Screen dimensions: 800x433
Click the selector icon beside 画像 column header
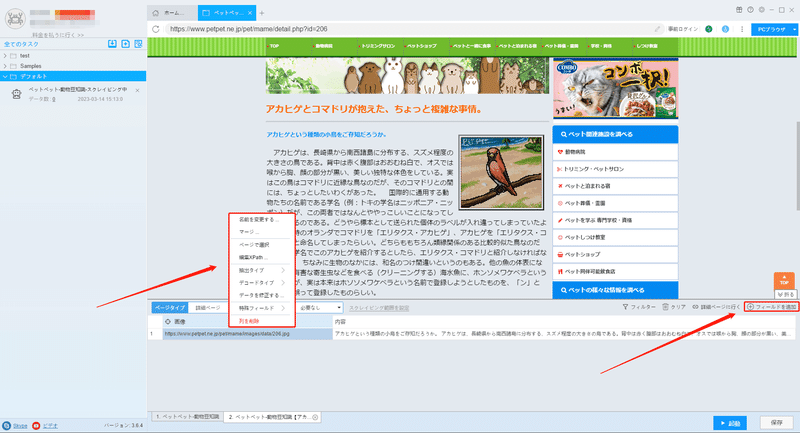point(168,322)
